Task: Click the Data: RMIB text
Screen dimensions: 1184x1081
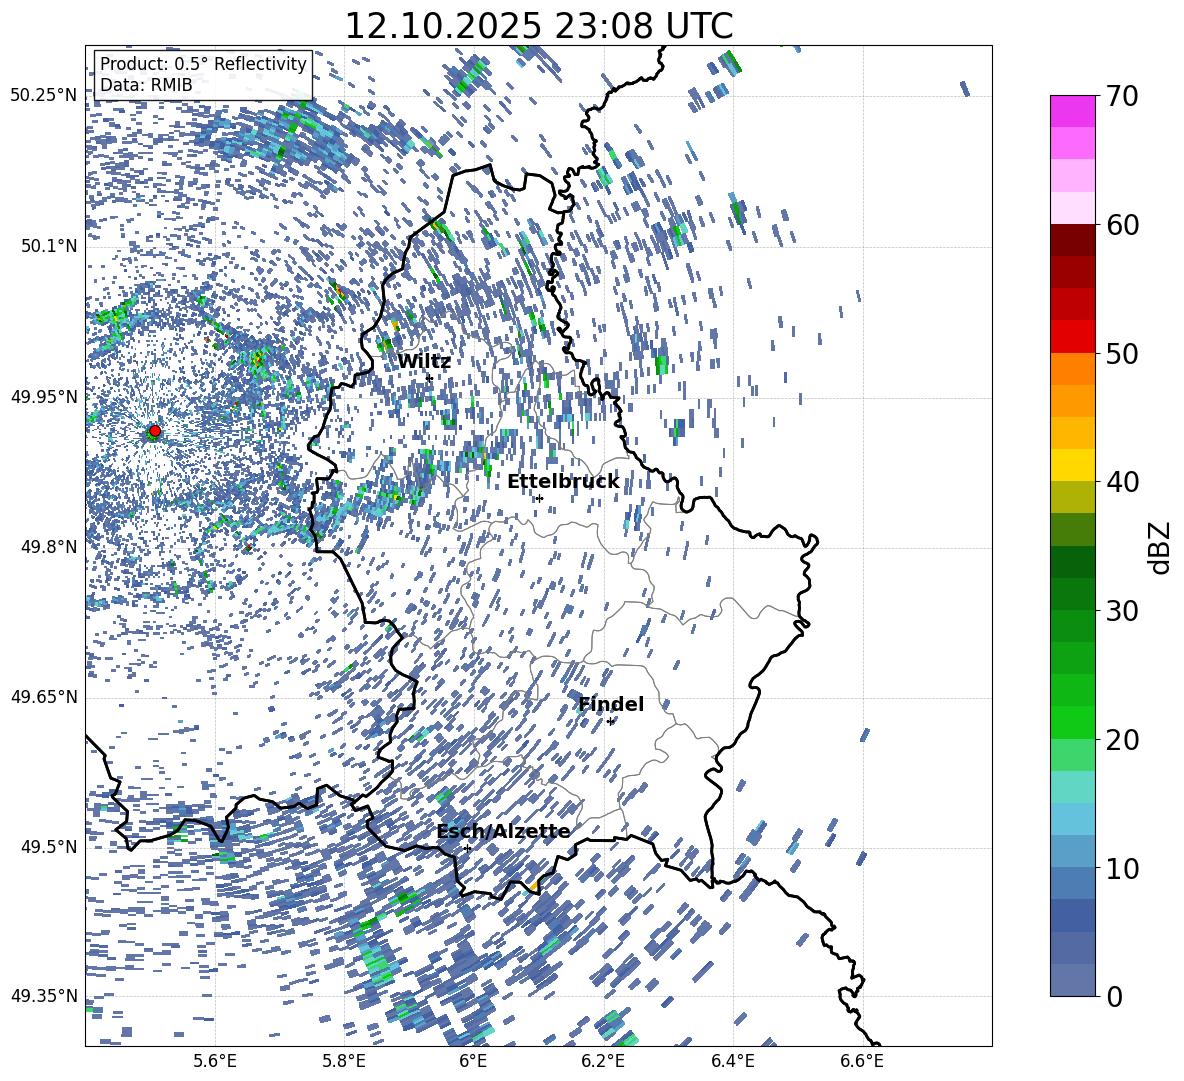Action: (146, 85)
